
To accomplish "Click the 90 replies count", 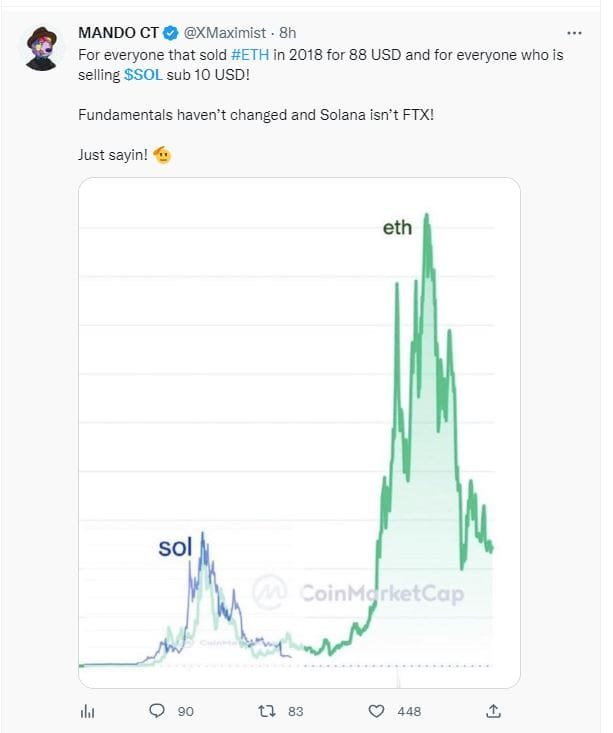I will 185,711.
